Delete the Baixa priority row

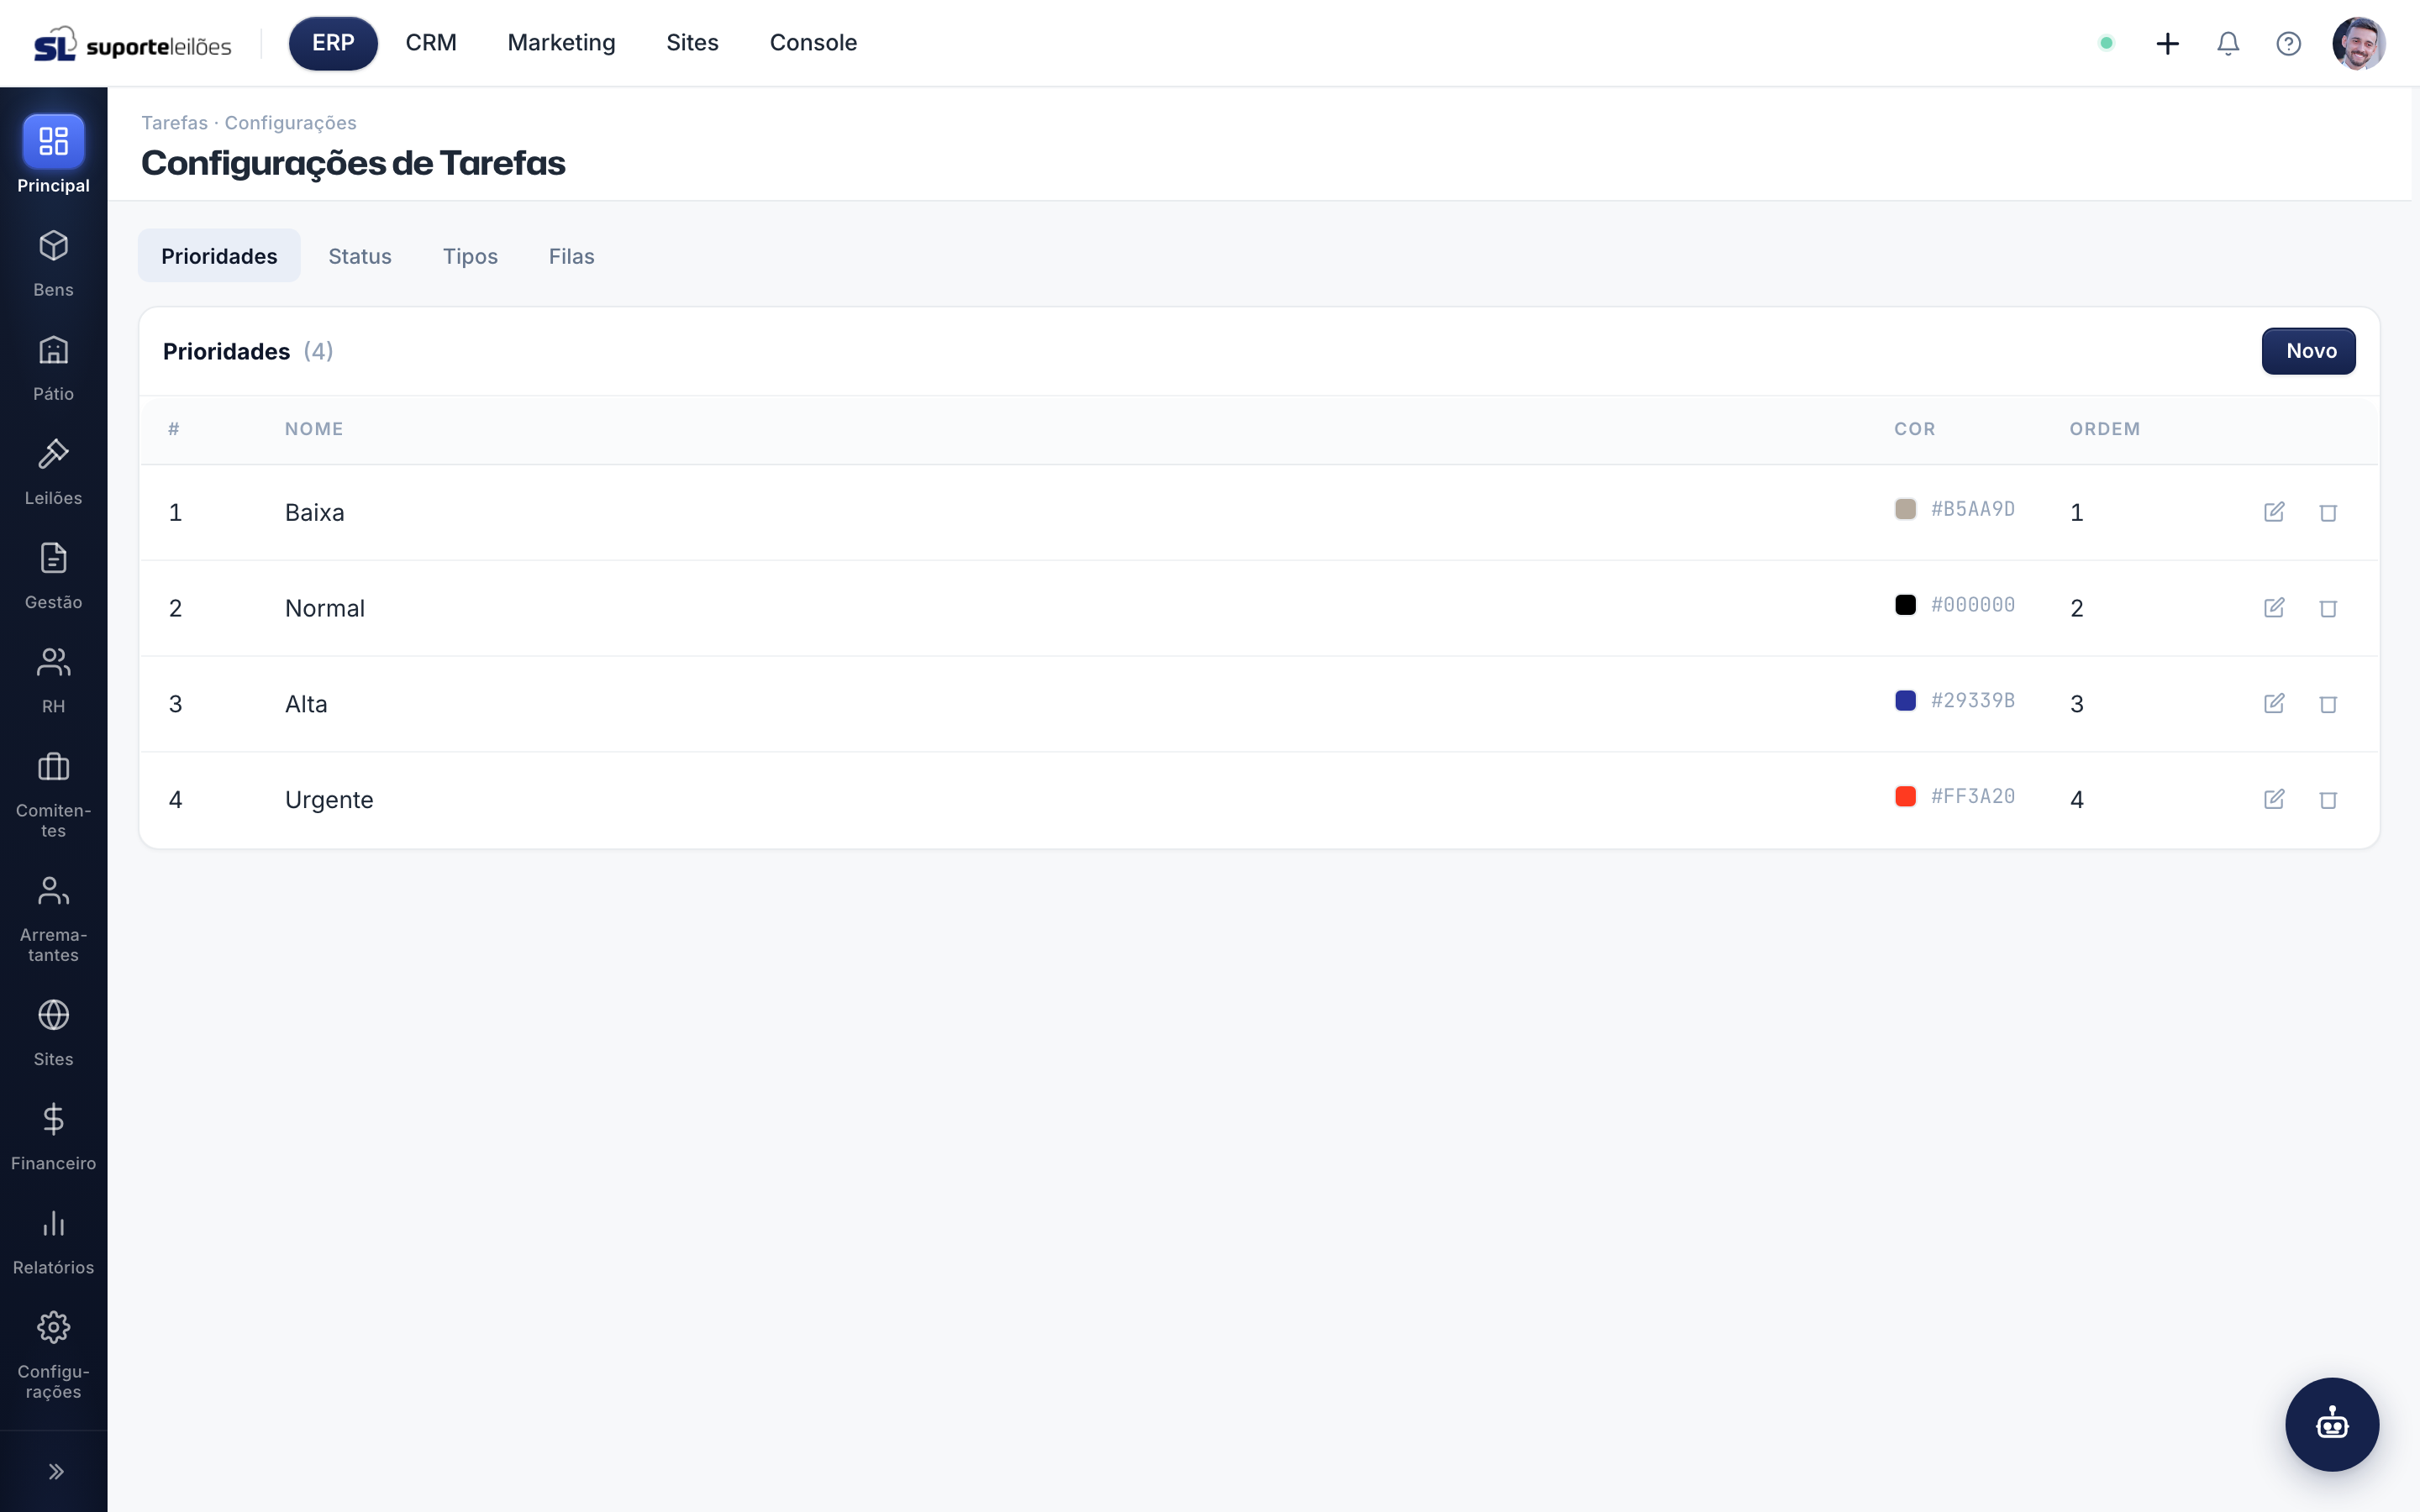(x=2328, y=512)
